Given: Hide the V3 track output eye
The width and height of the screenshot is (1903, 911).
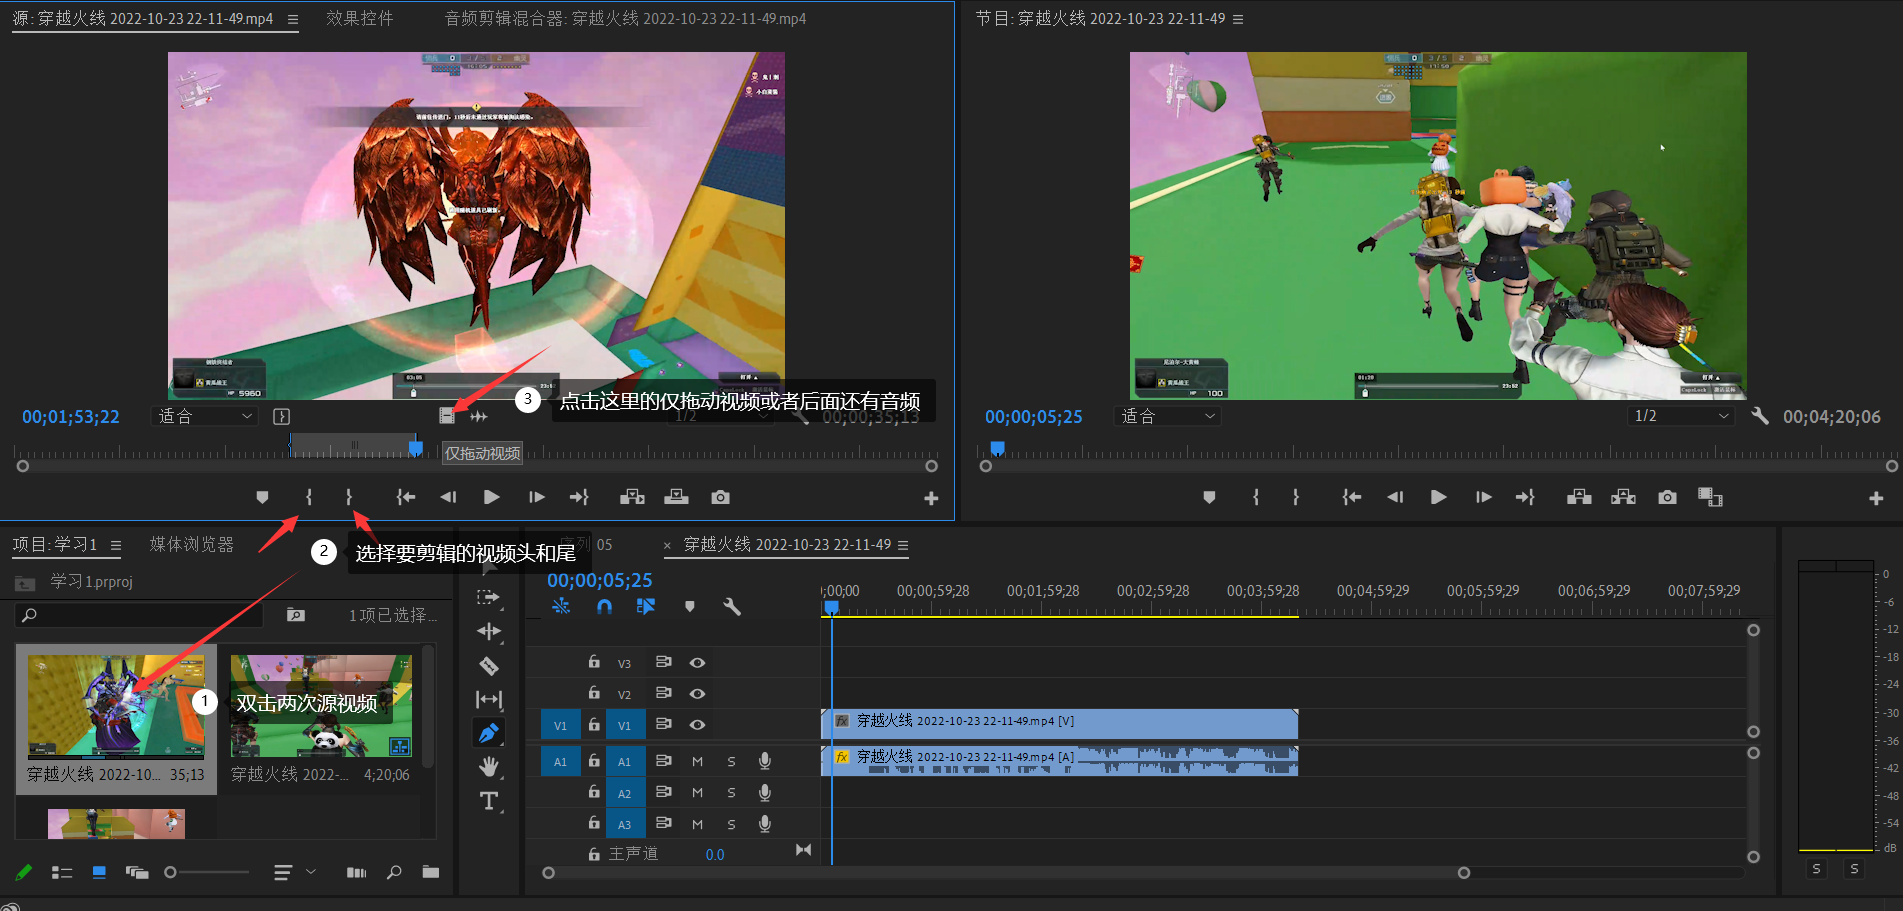Looking at the screenshot, I should click(697, 663).
